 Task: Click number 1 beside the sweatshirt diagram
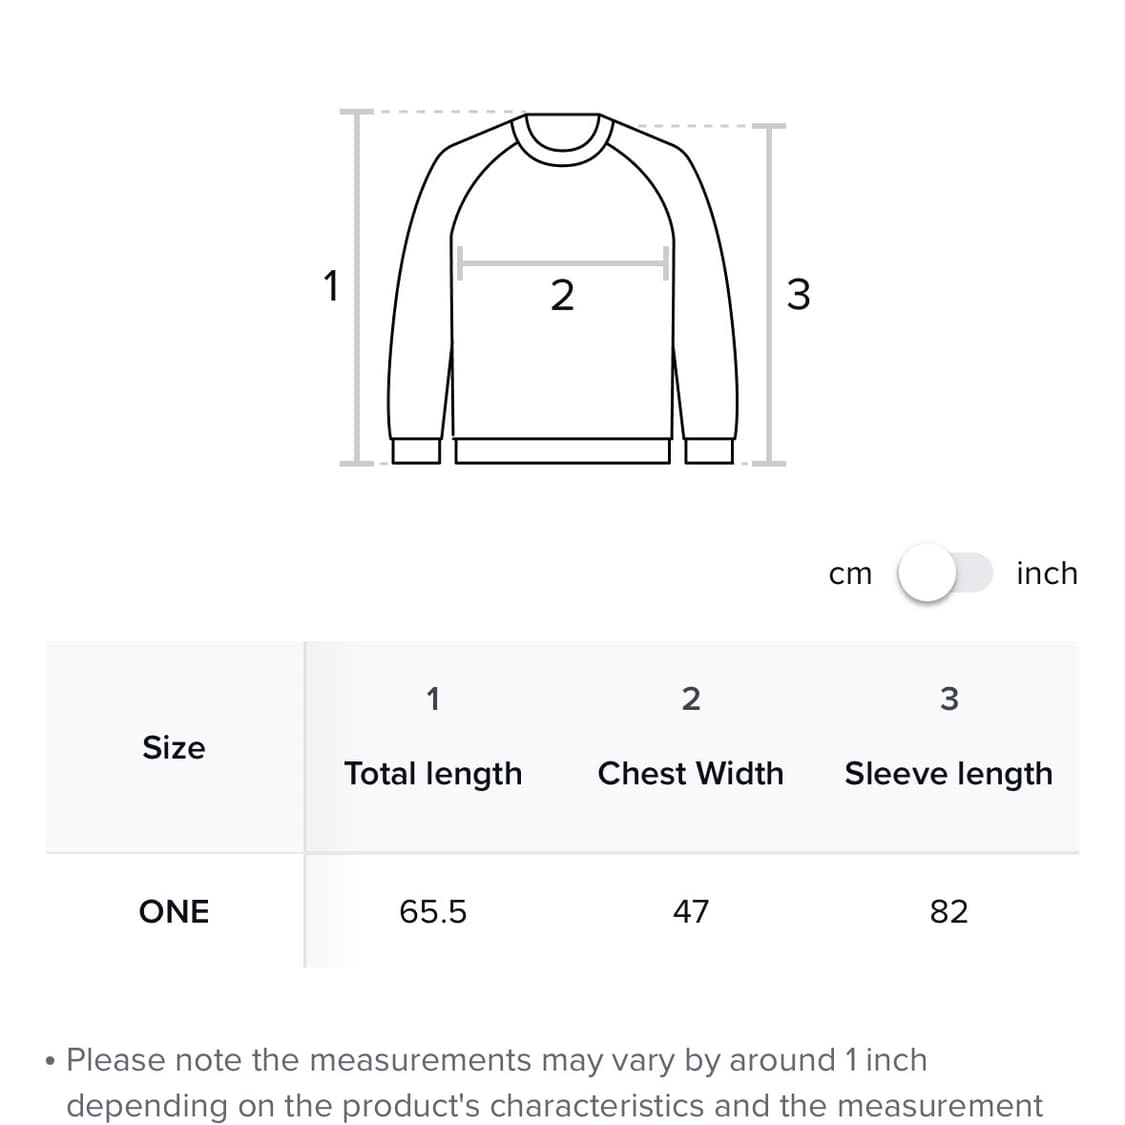coord(331,286)
